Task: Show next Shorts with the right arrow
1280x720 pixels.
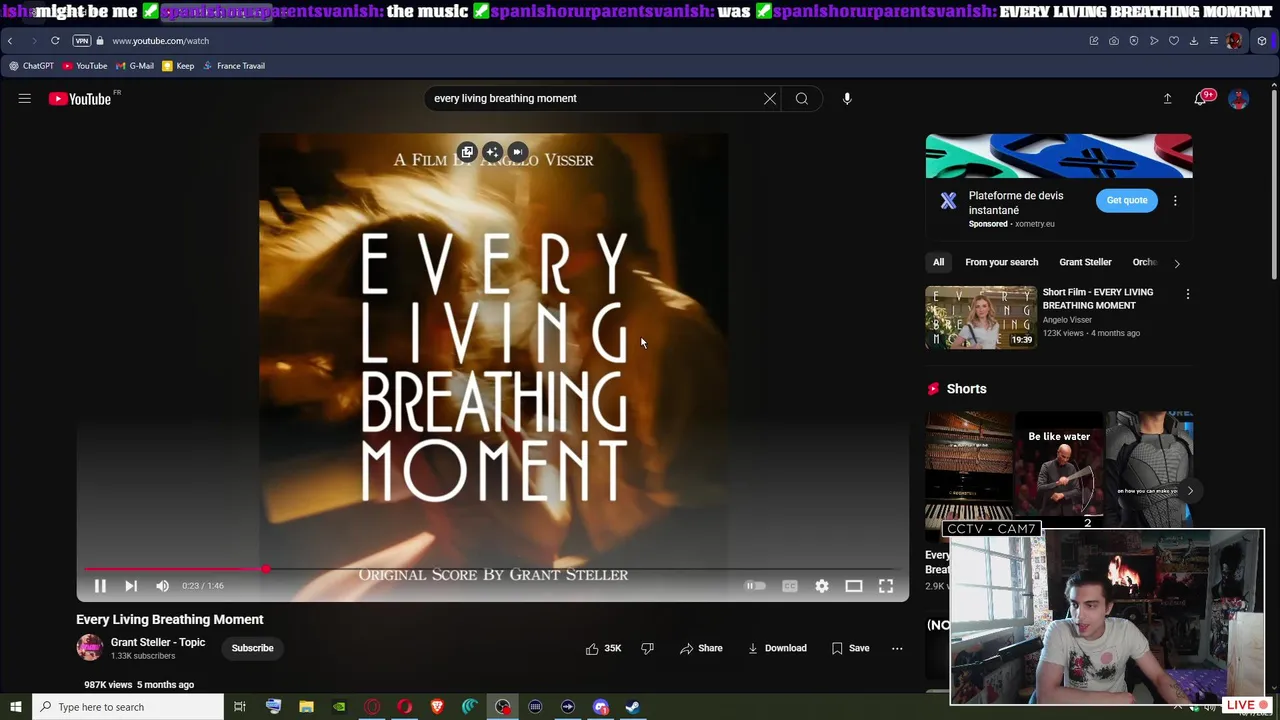Action: [x=1189, y=490]
